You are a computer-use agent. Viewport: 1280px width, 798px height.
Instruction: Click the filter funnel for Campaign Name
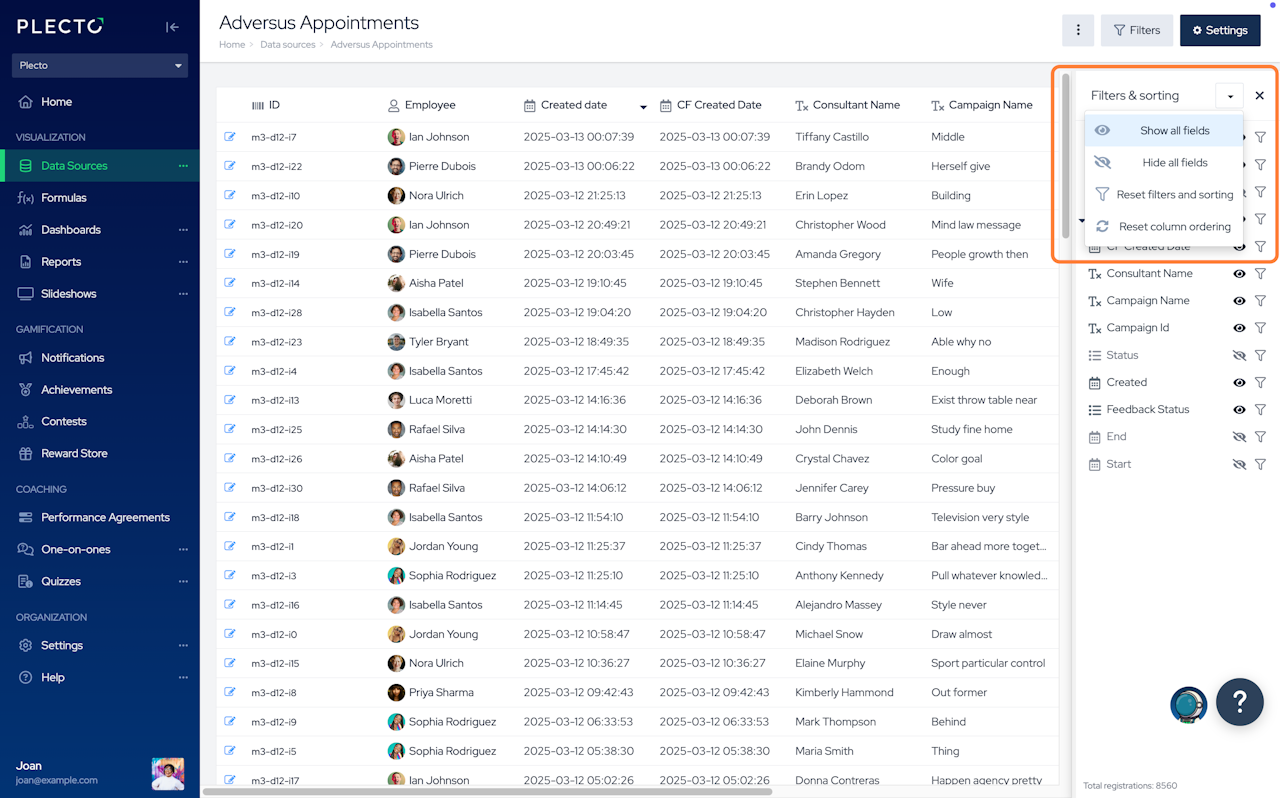[1260, 301]
